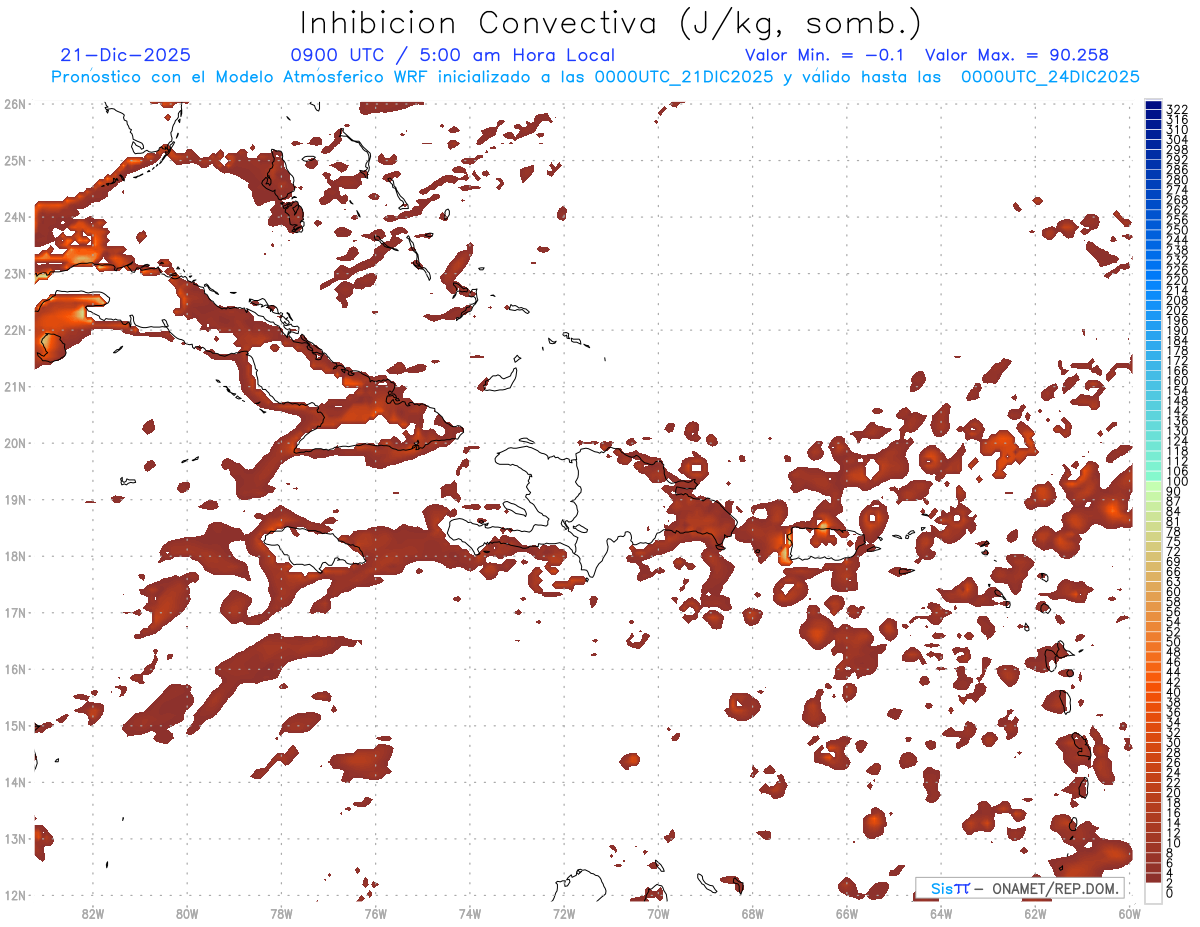Click the '0900 UTC / 5:00 am Hora Local' time

tap(452, 56)
